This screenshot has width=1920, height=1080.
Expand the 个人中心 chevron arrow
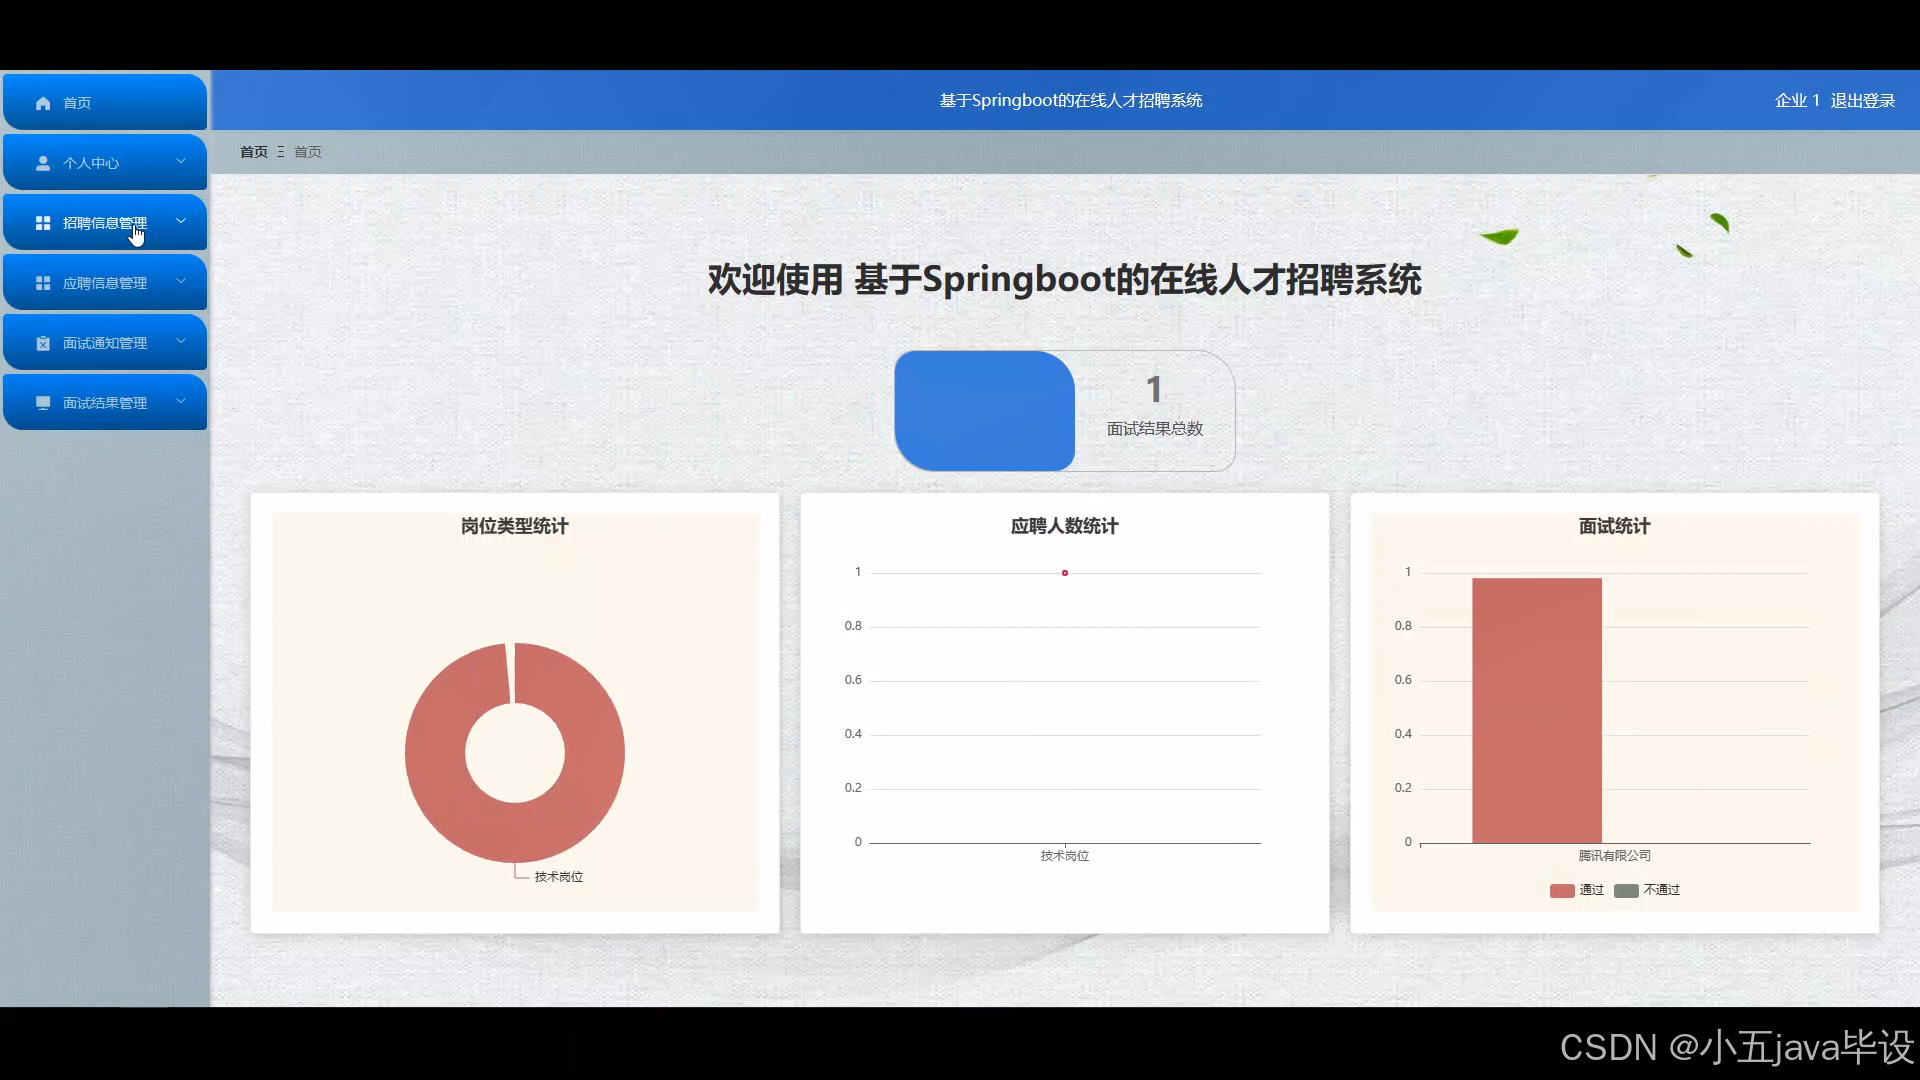pyautogui.click(x=181, y=161)
